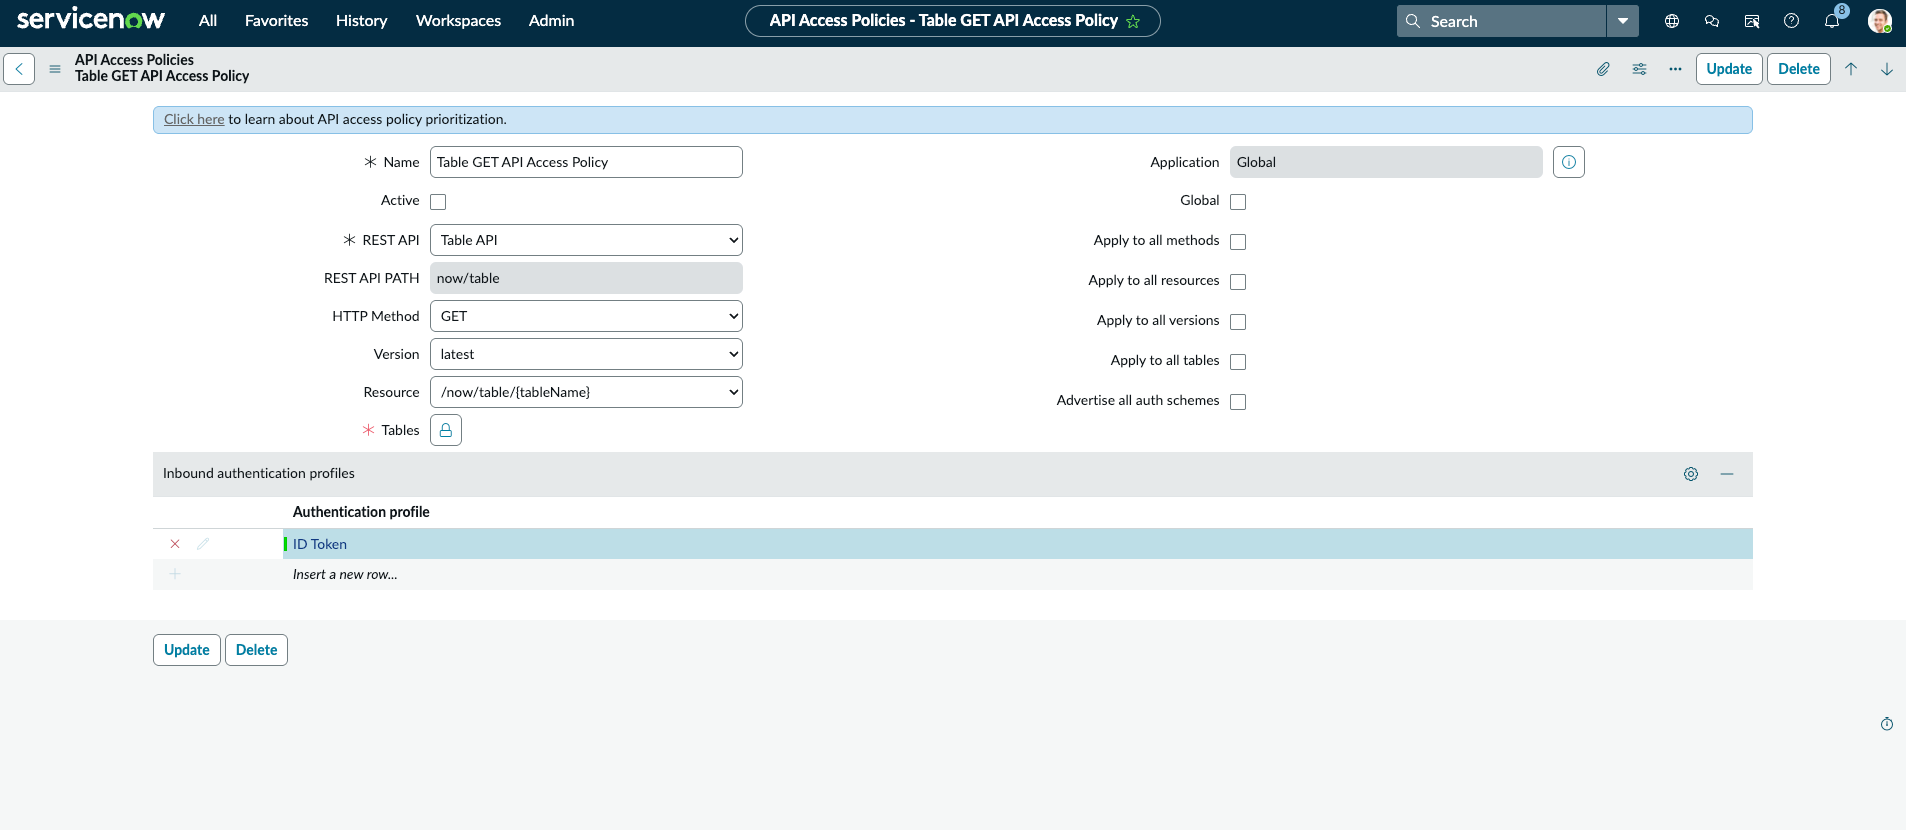Open response time clock icon
This screenshot has height=830, width=1906.
tap(1887, 724)
